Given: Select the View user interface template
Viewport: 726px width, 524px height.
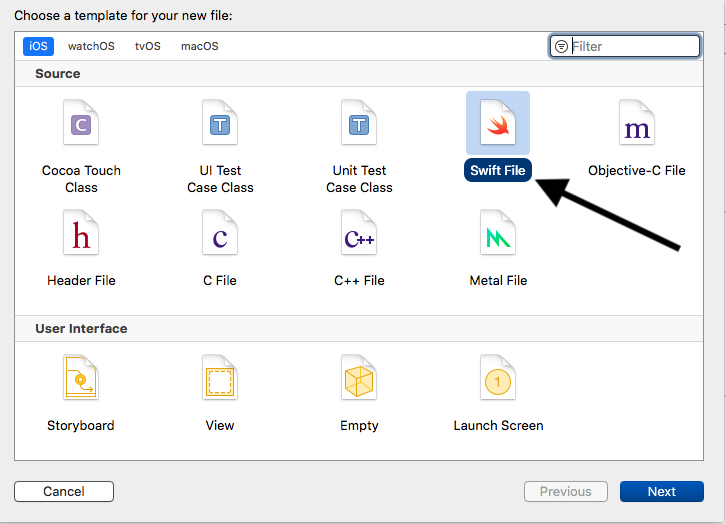Looking at the screenshot, I should [220, 377].
